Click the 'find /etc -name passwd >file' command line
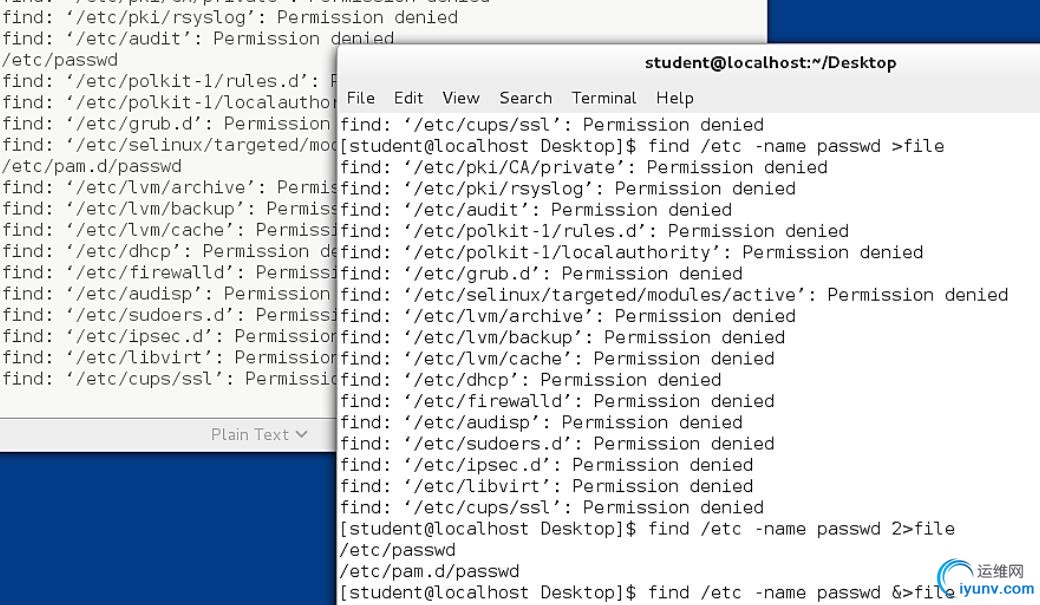 (x=642, y=146)
